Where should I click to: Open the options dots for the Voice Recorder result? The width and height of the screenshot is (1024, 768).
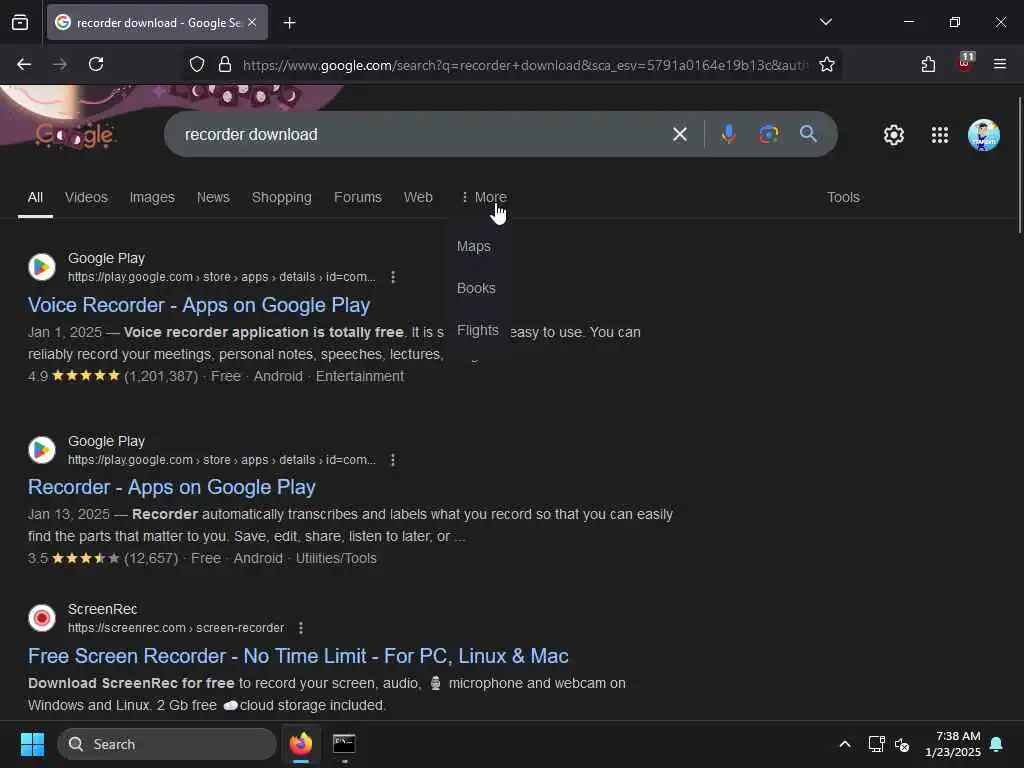coord(392,277)
